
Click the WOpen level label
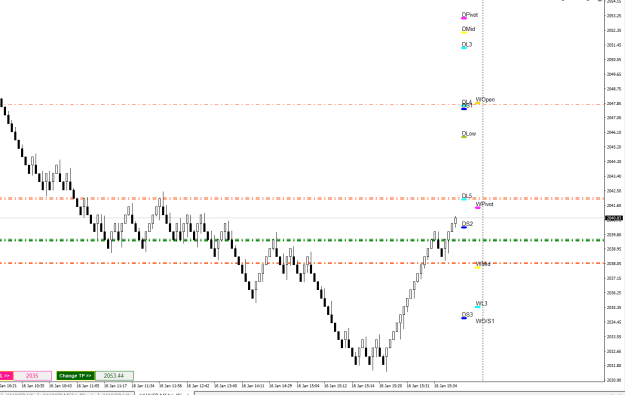coord(485,100)
